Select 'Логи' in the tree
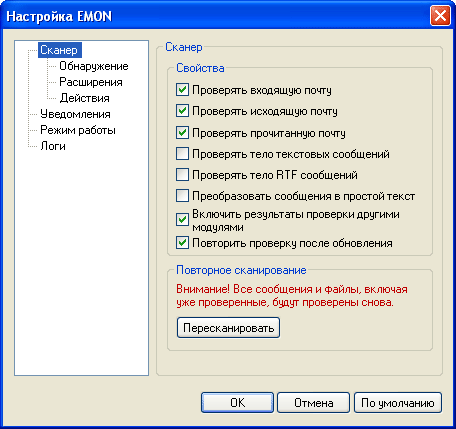 (53, 146)
